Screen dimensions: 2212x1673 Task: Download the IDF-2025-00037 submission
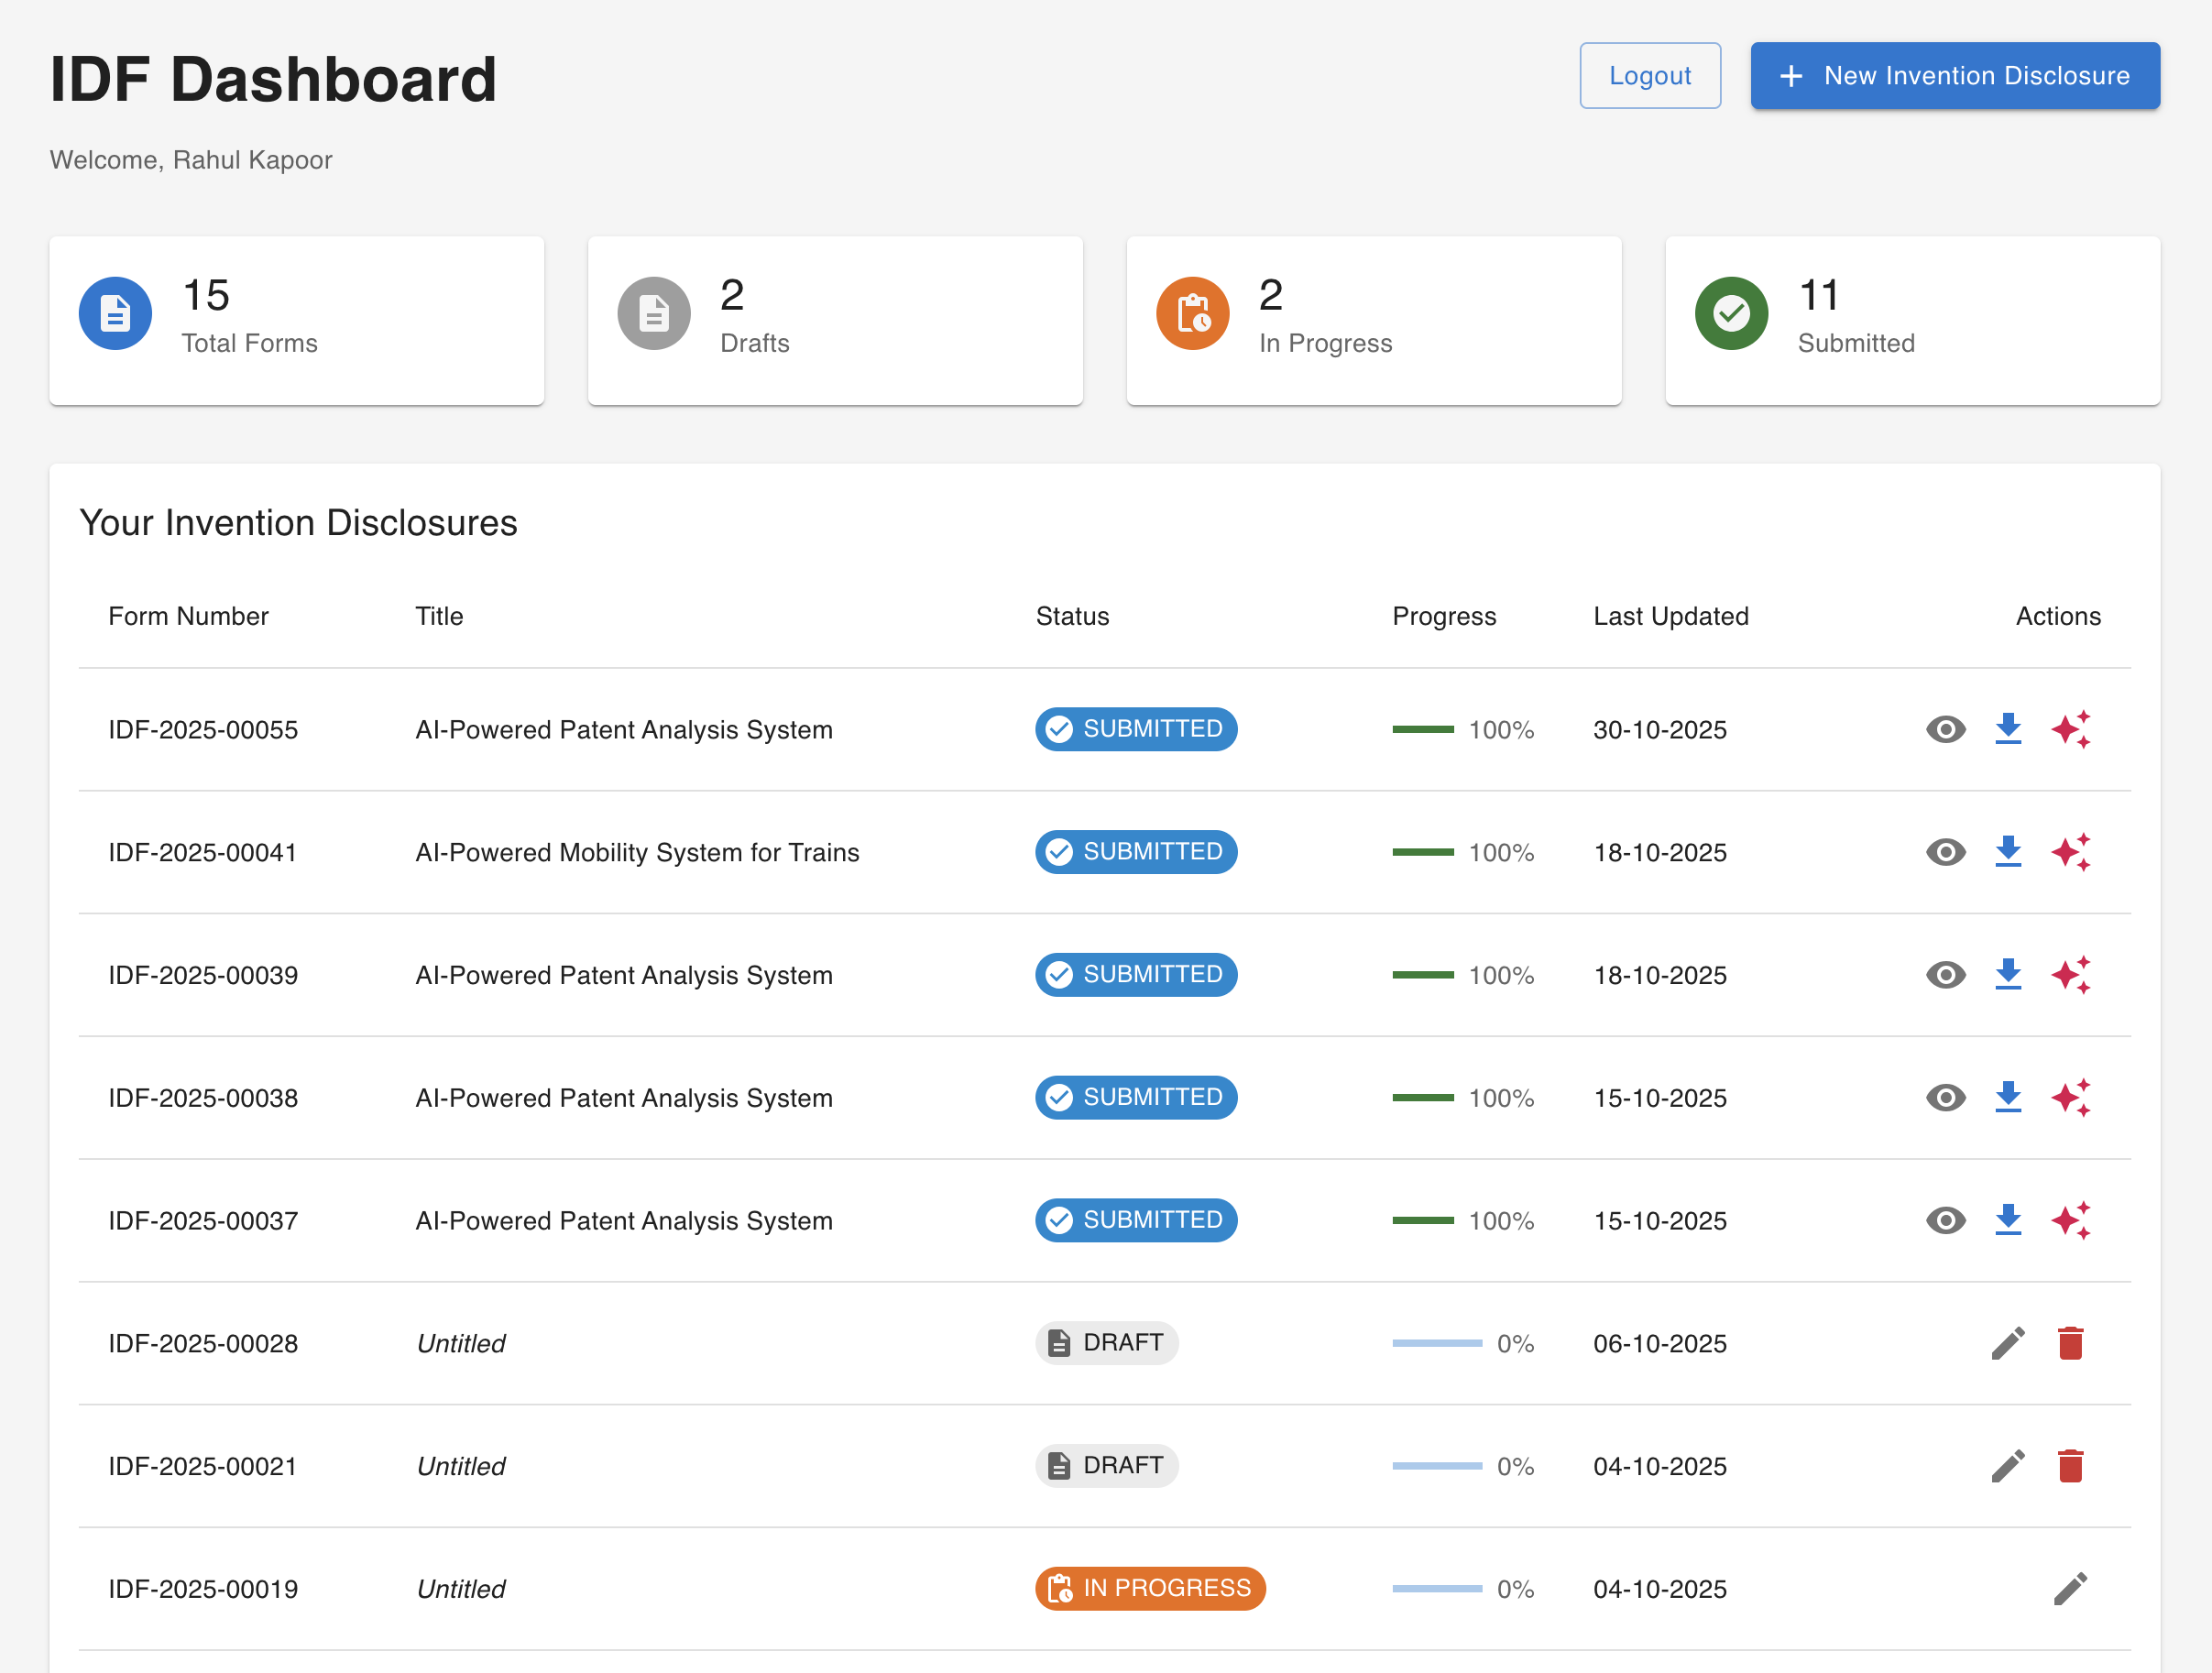click(2008, 1220)
